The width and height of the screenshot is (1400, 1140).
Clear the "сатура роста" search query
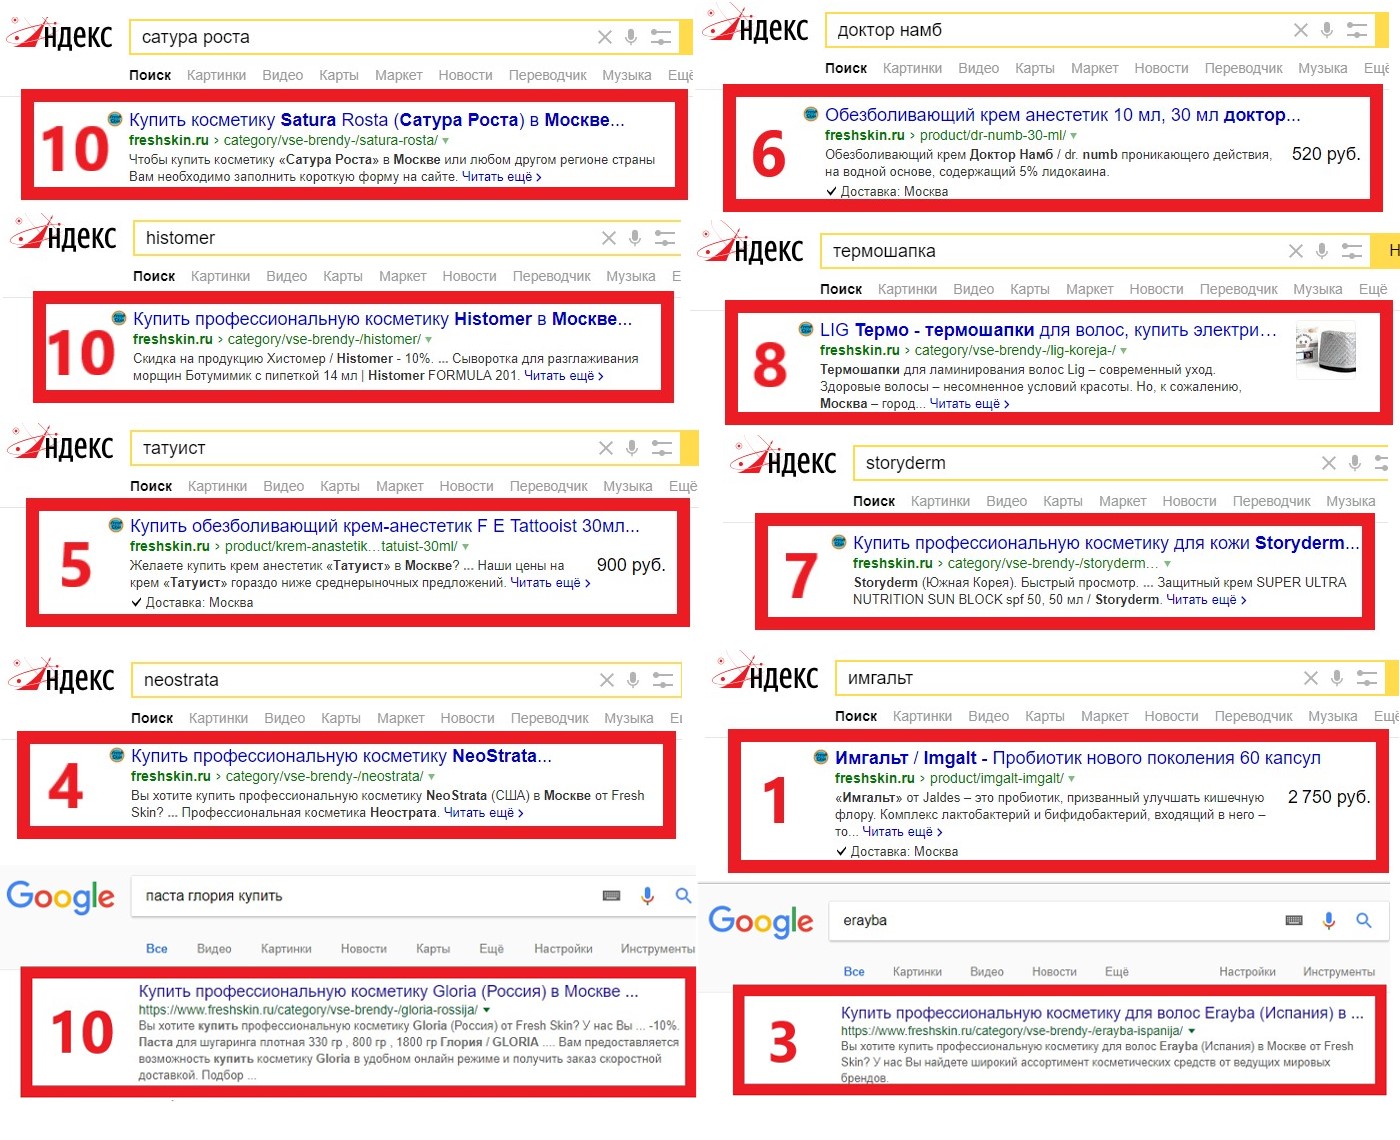coord(605,37)
